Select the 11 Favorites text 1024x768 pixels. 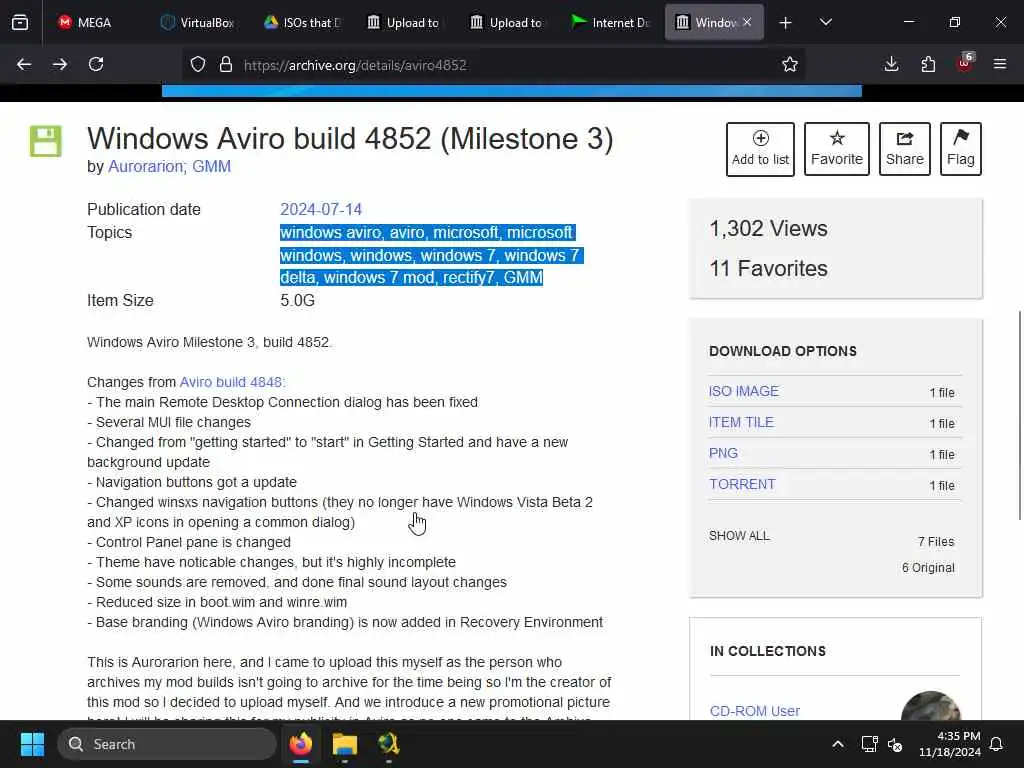[769, 268]
